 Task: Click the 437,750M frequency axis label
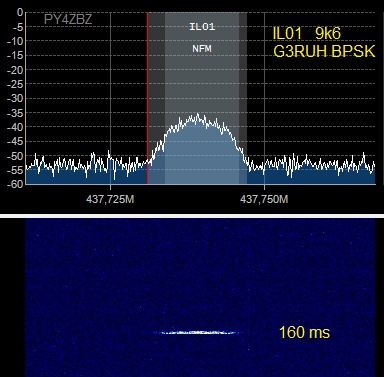(264, 199)
